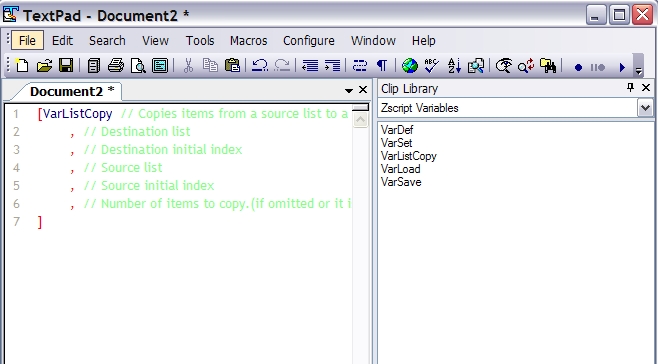658x364 pixels.
Task: Expand Zscript Variables clip library dropdown
Action: (x=645, y=108)
